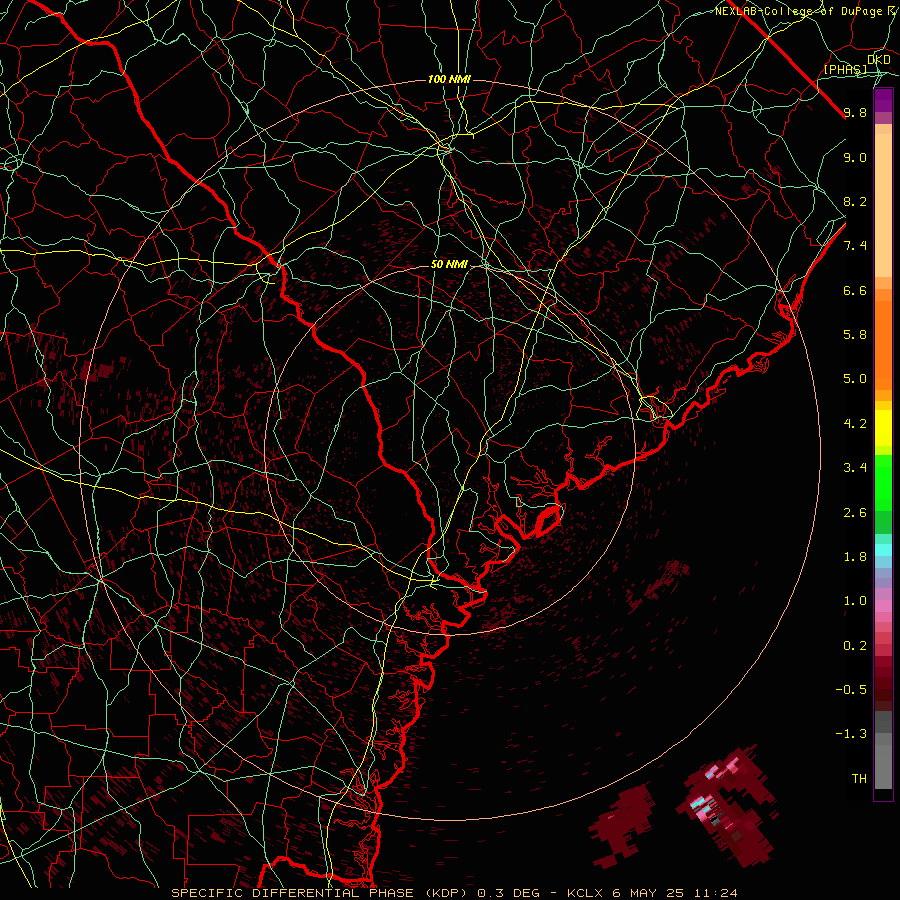
Task: Select the gray swatch at color bar bottom
Action: point(883,766)
